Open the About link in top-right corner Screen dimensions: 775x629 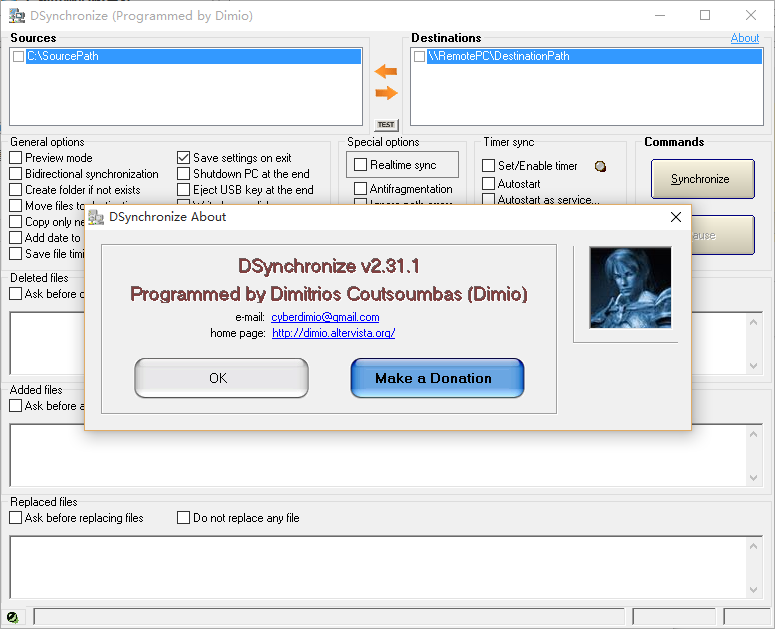click(x=744, y=38)
